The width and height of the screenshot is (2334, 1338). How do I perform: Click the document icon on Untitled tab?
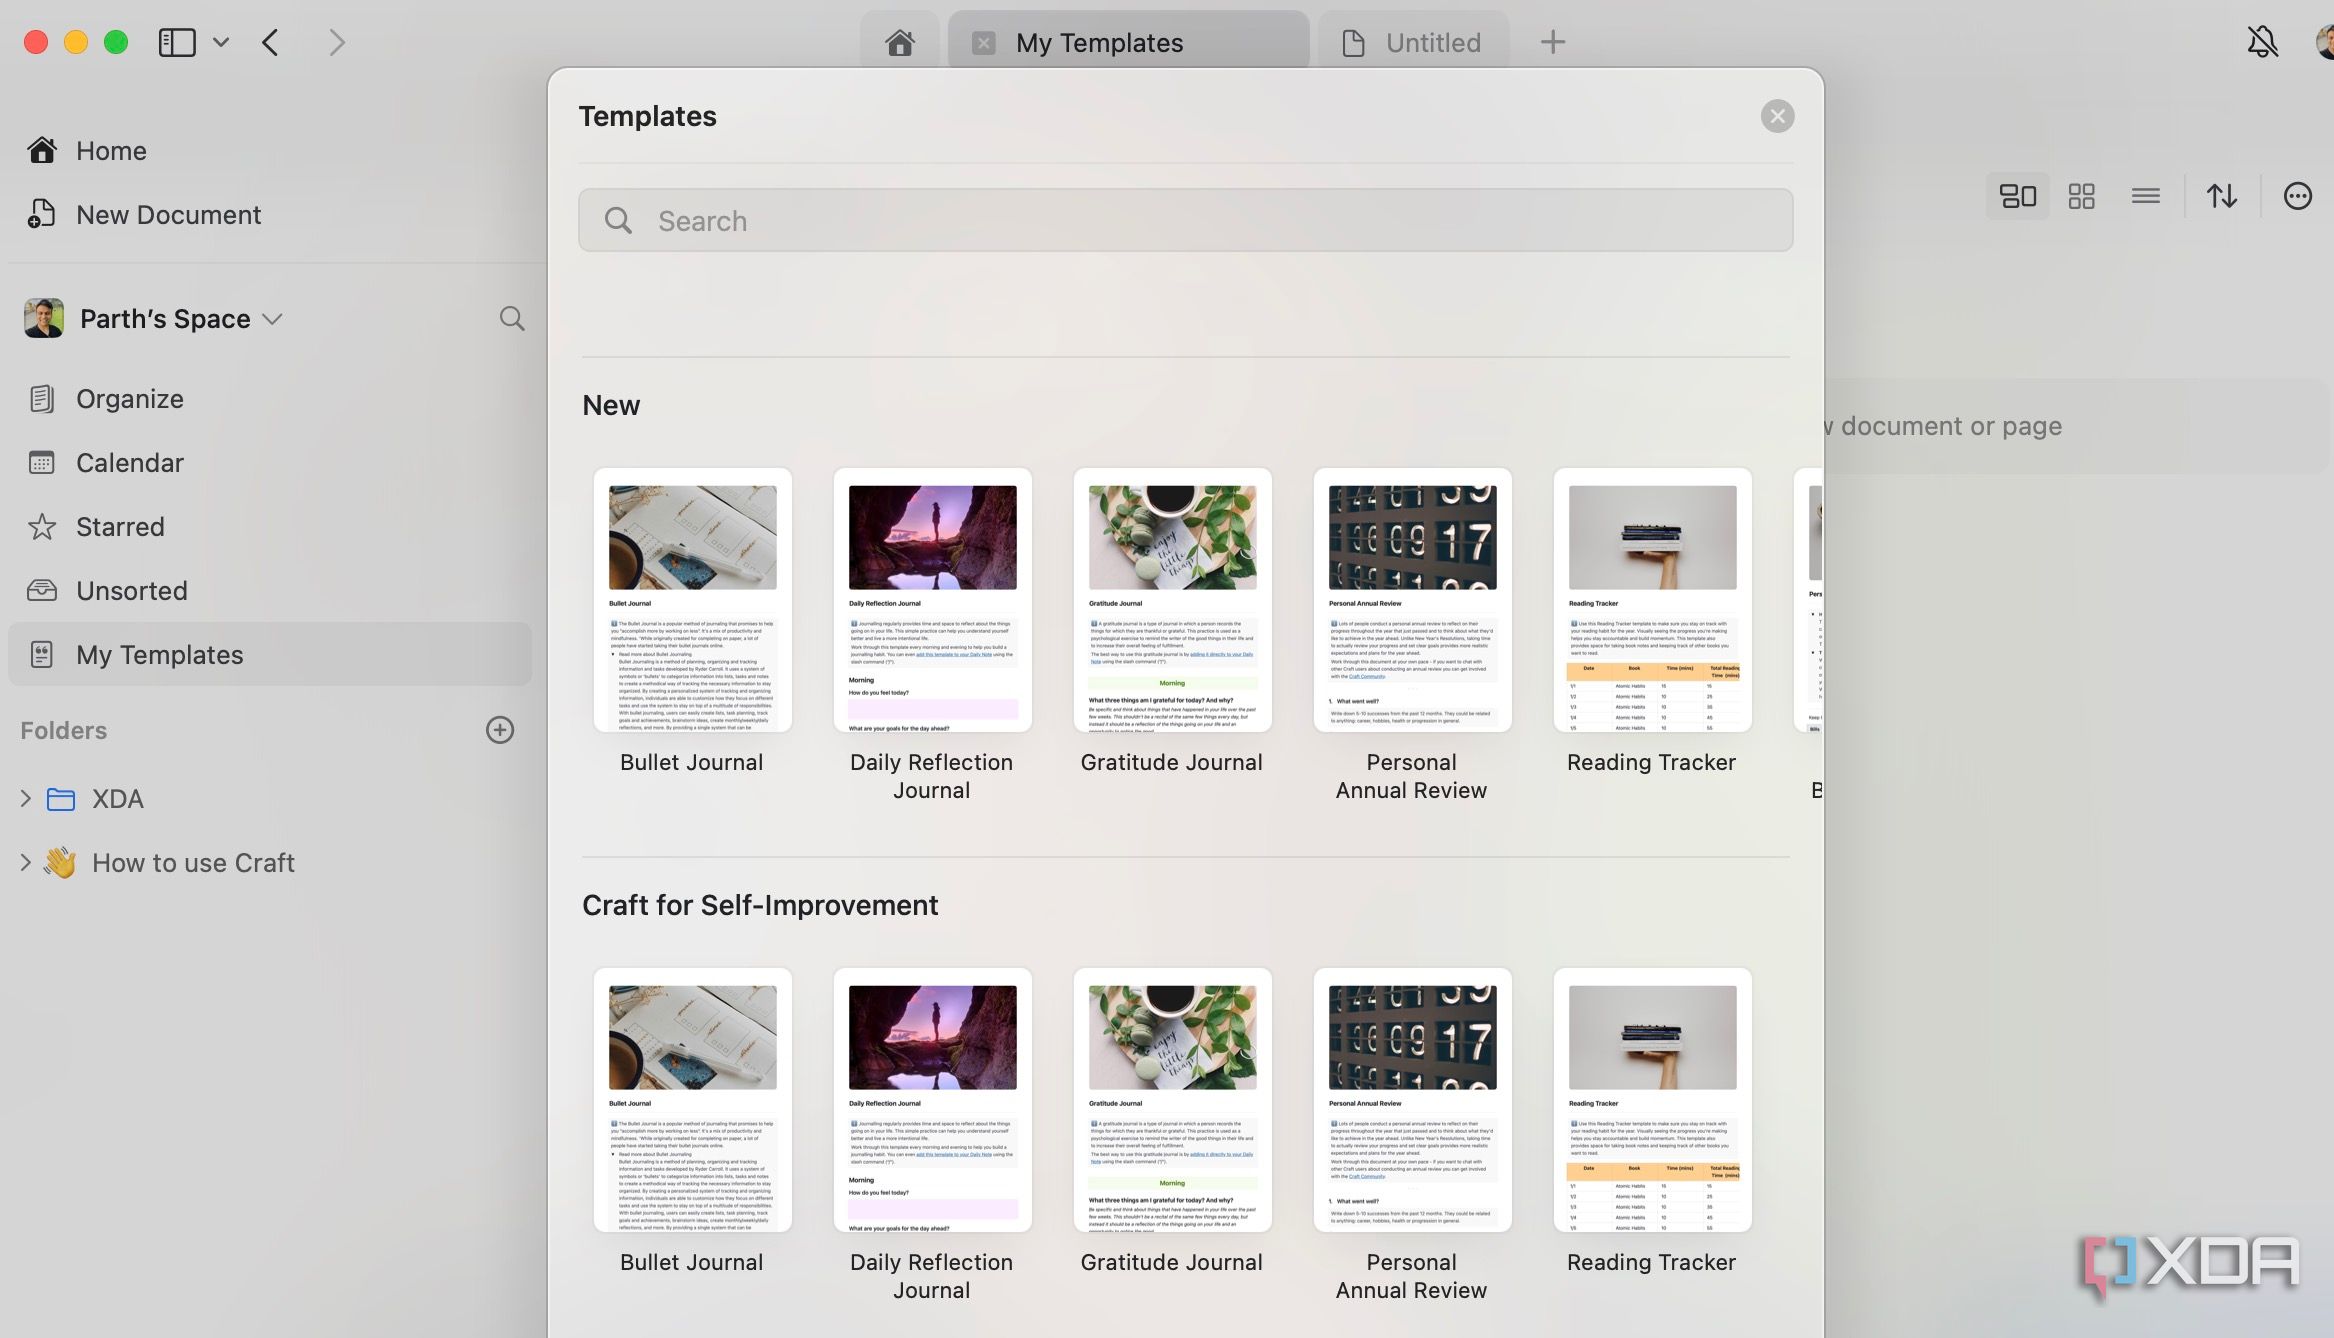(1353, 43)
